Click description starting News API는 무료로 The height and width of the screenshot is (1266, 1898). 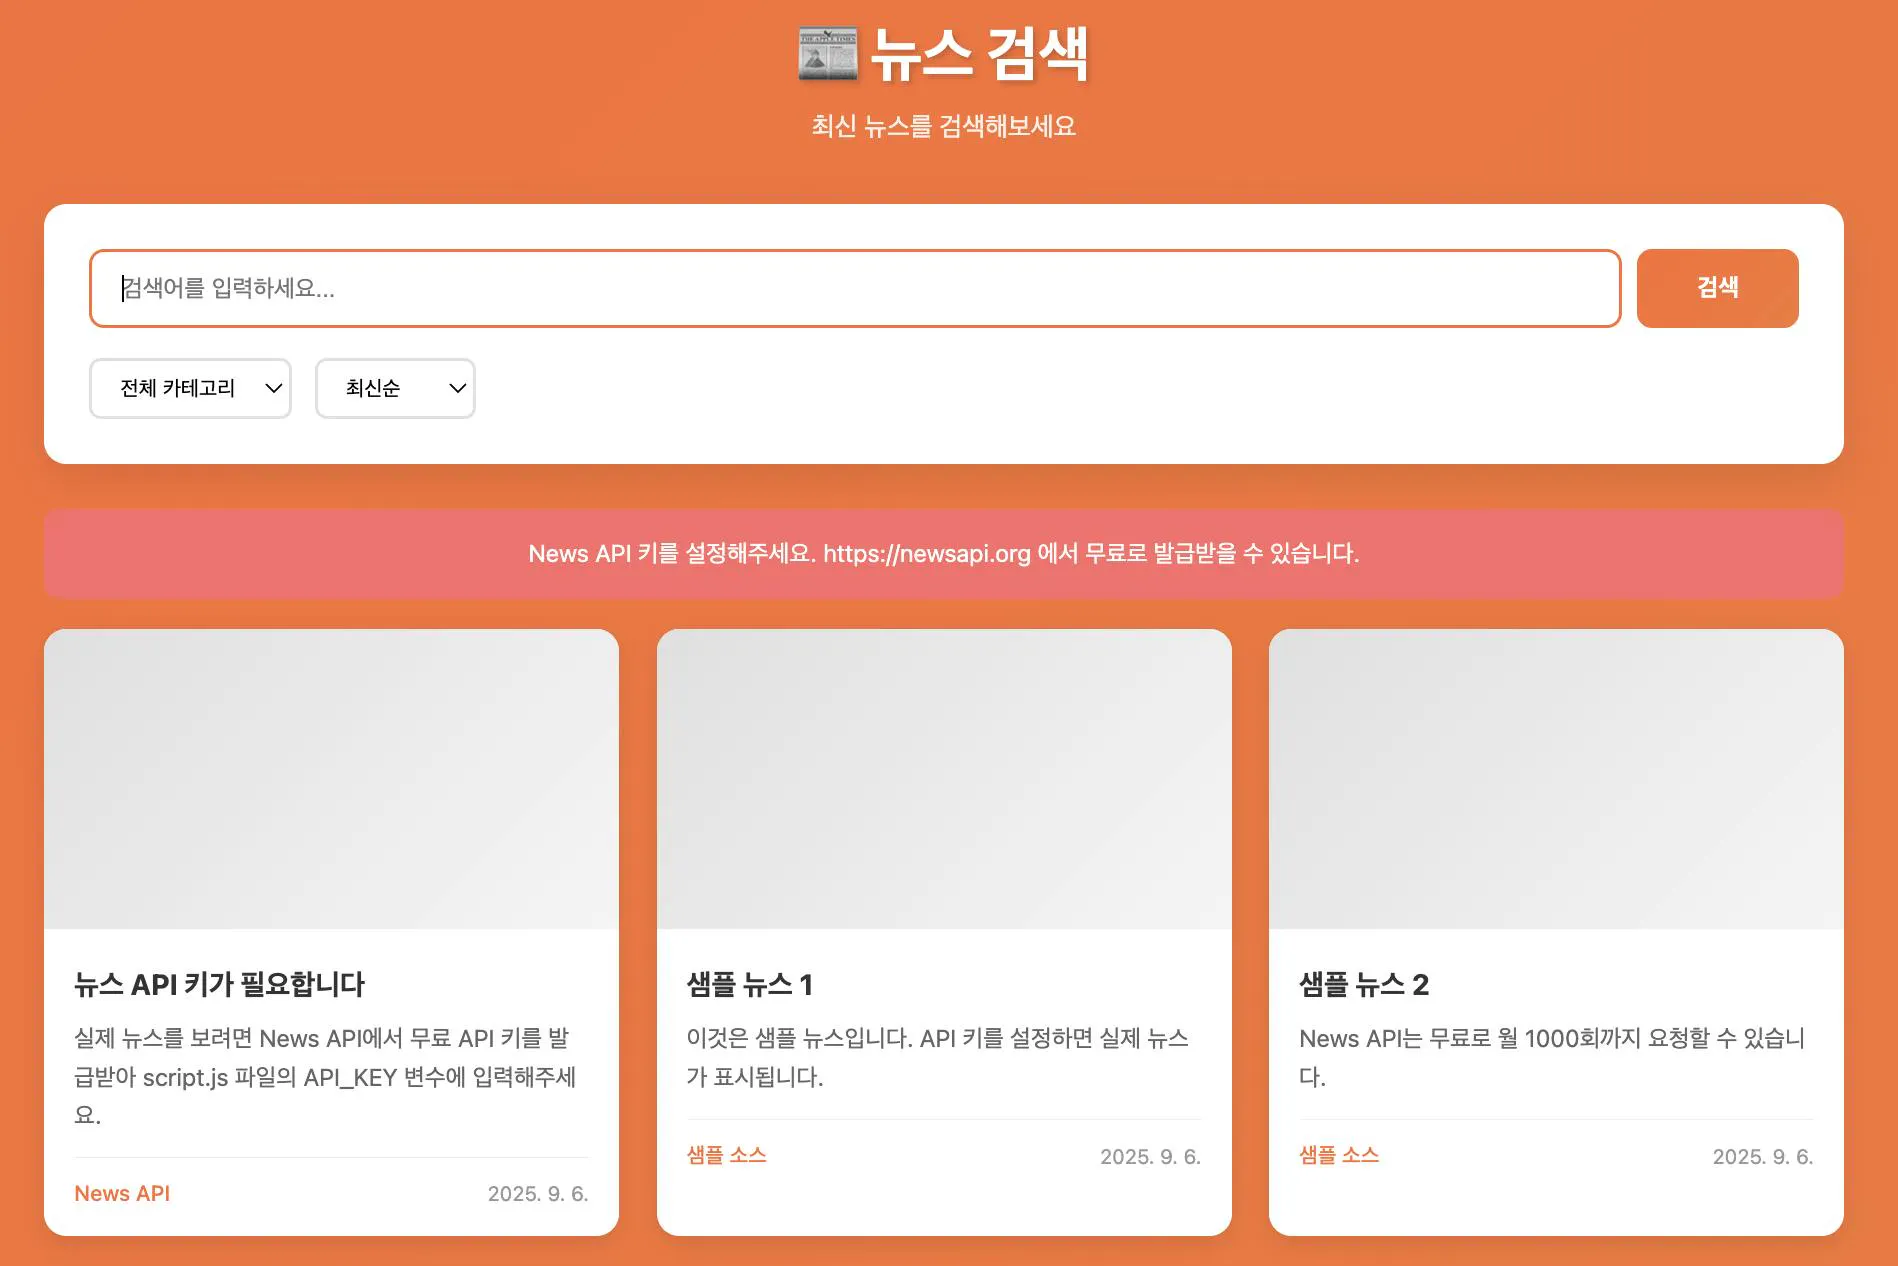(1552, 1057)
